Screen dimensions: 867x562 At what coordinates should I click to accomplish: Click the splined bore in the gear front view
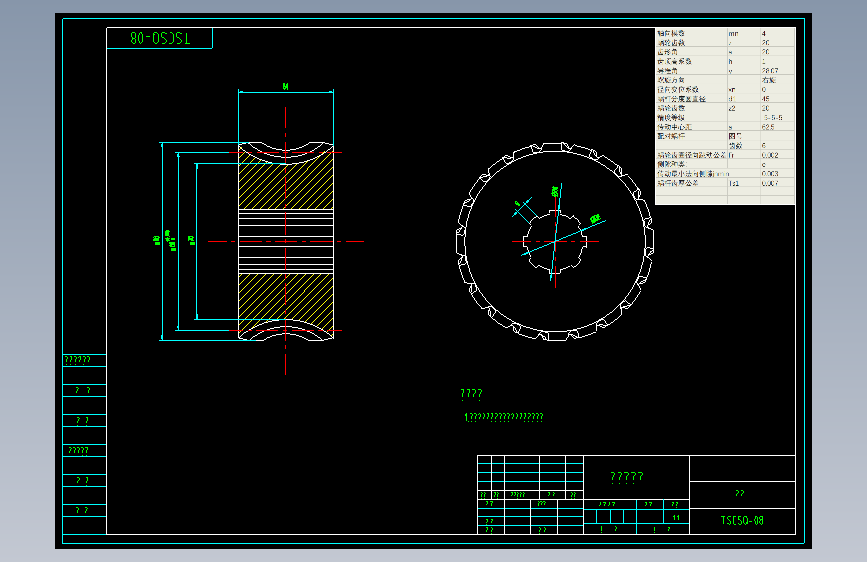point(555,241)
